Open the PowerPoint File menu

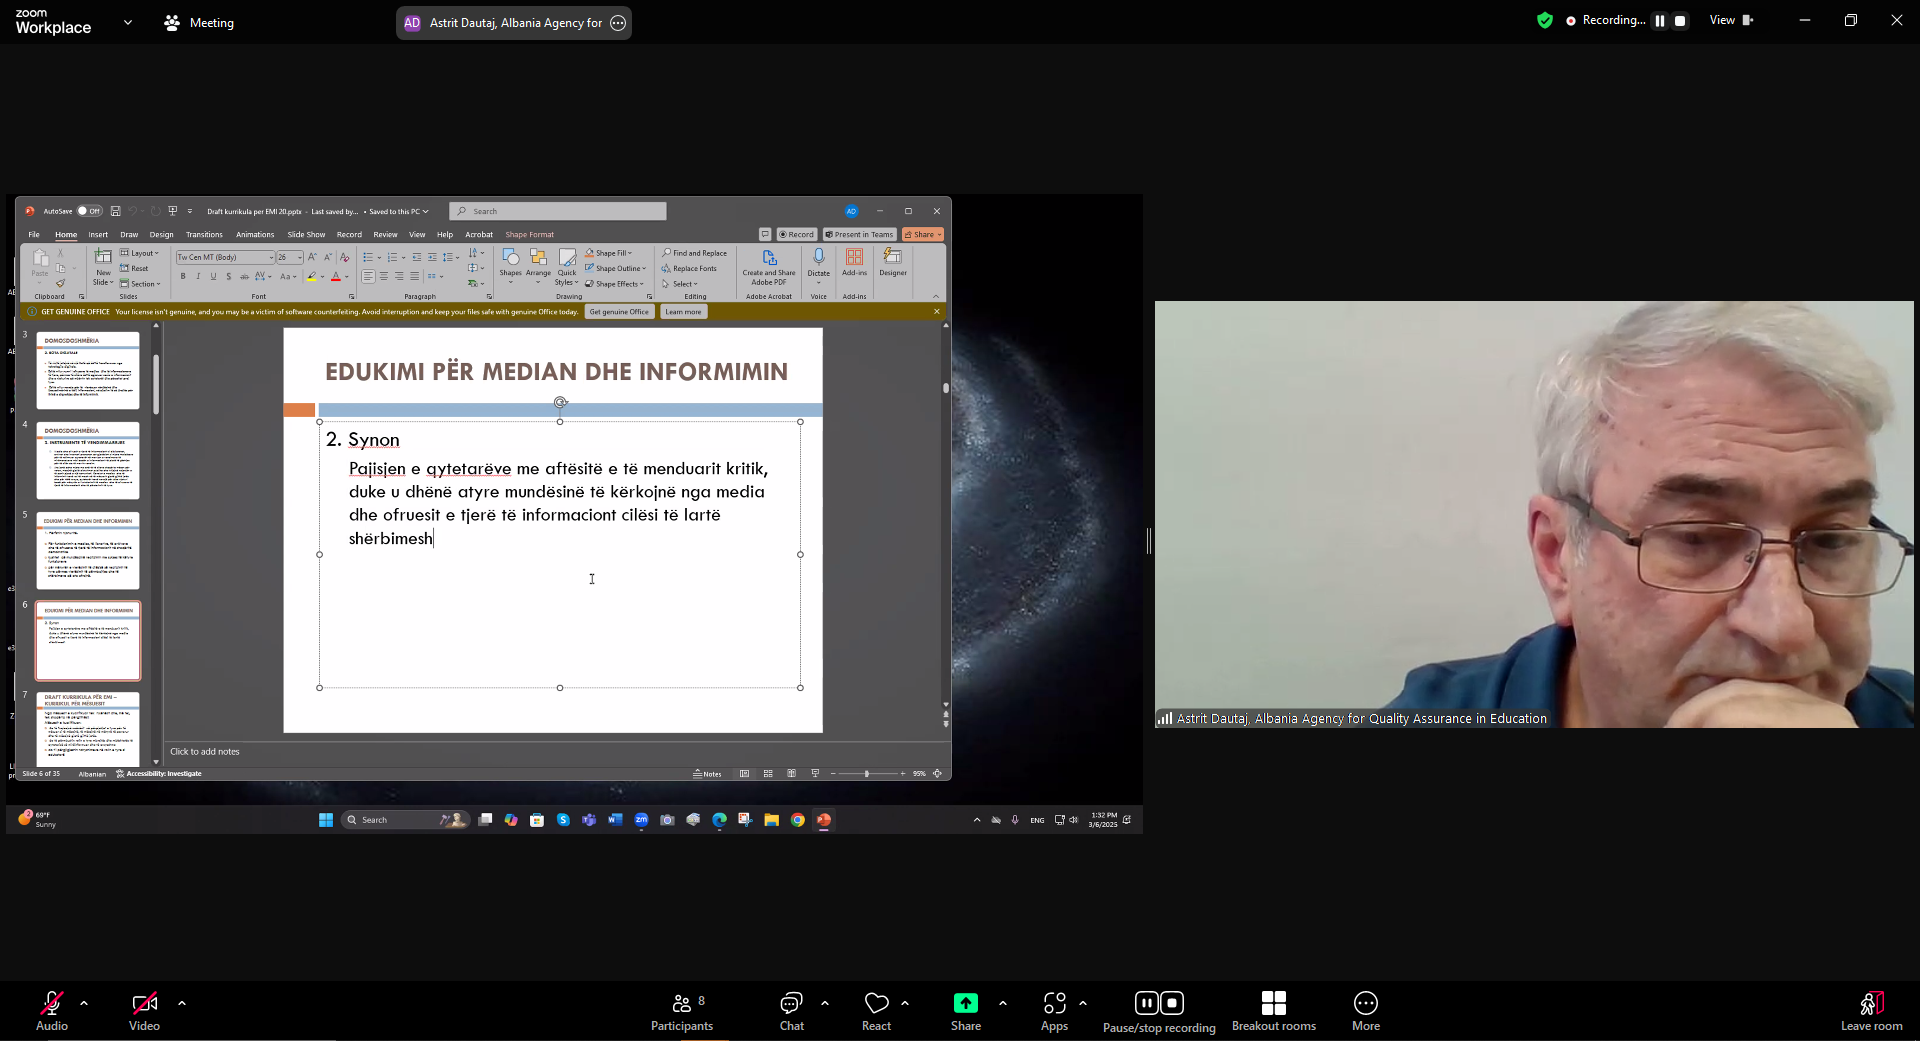click(34, 235)
